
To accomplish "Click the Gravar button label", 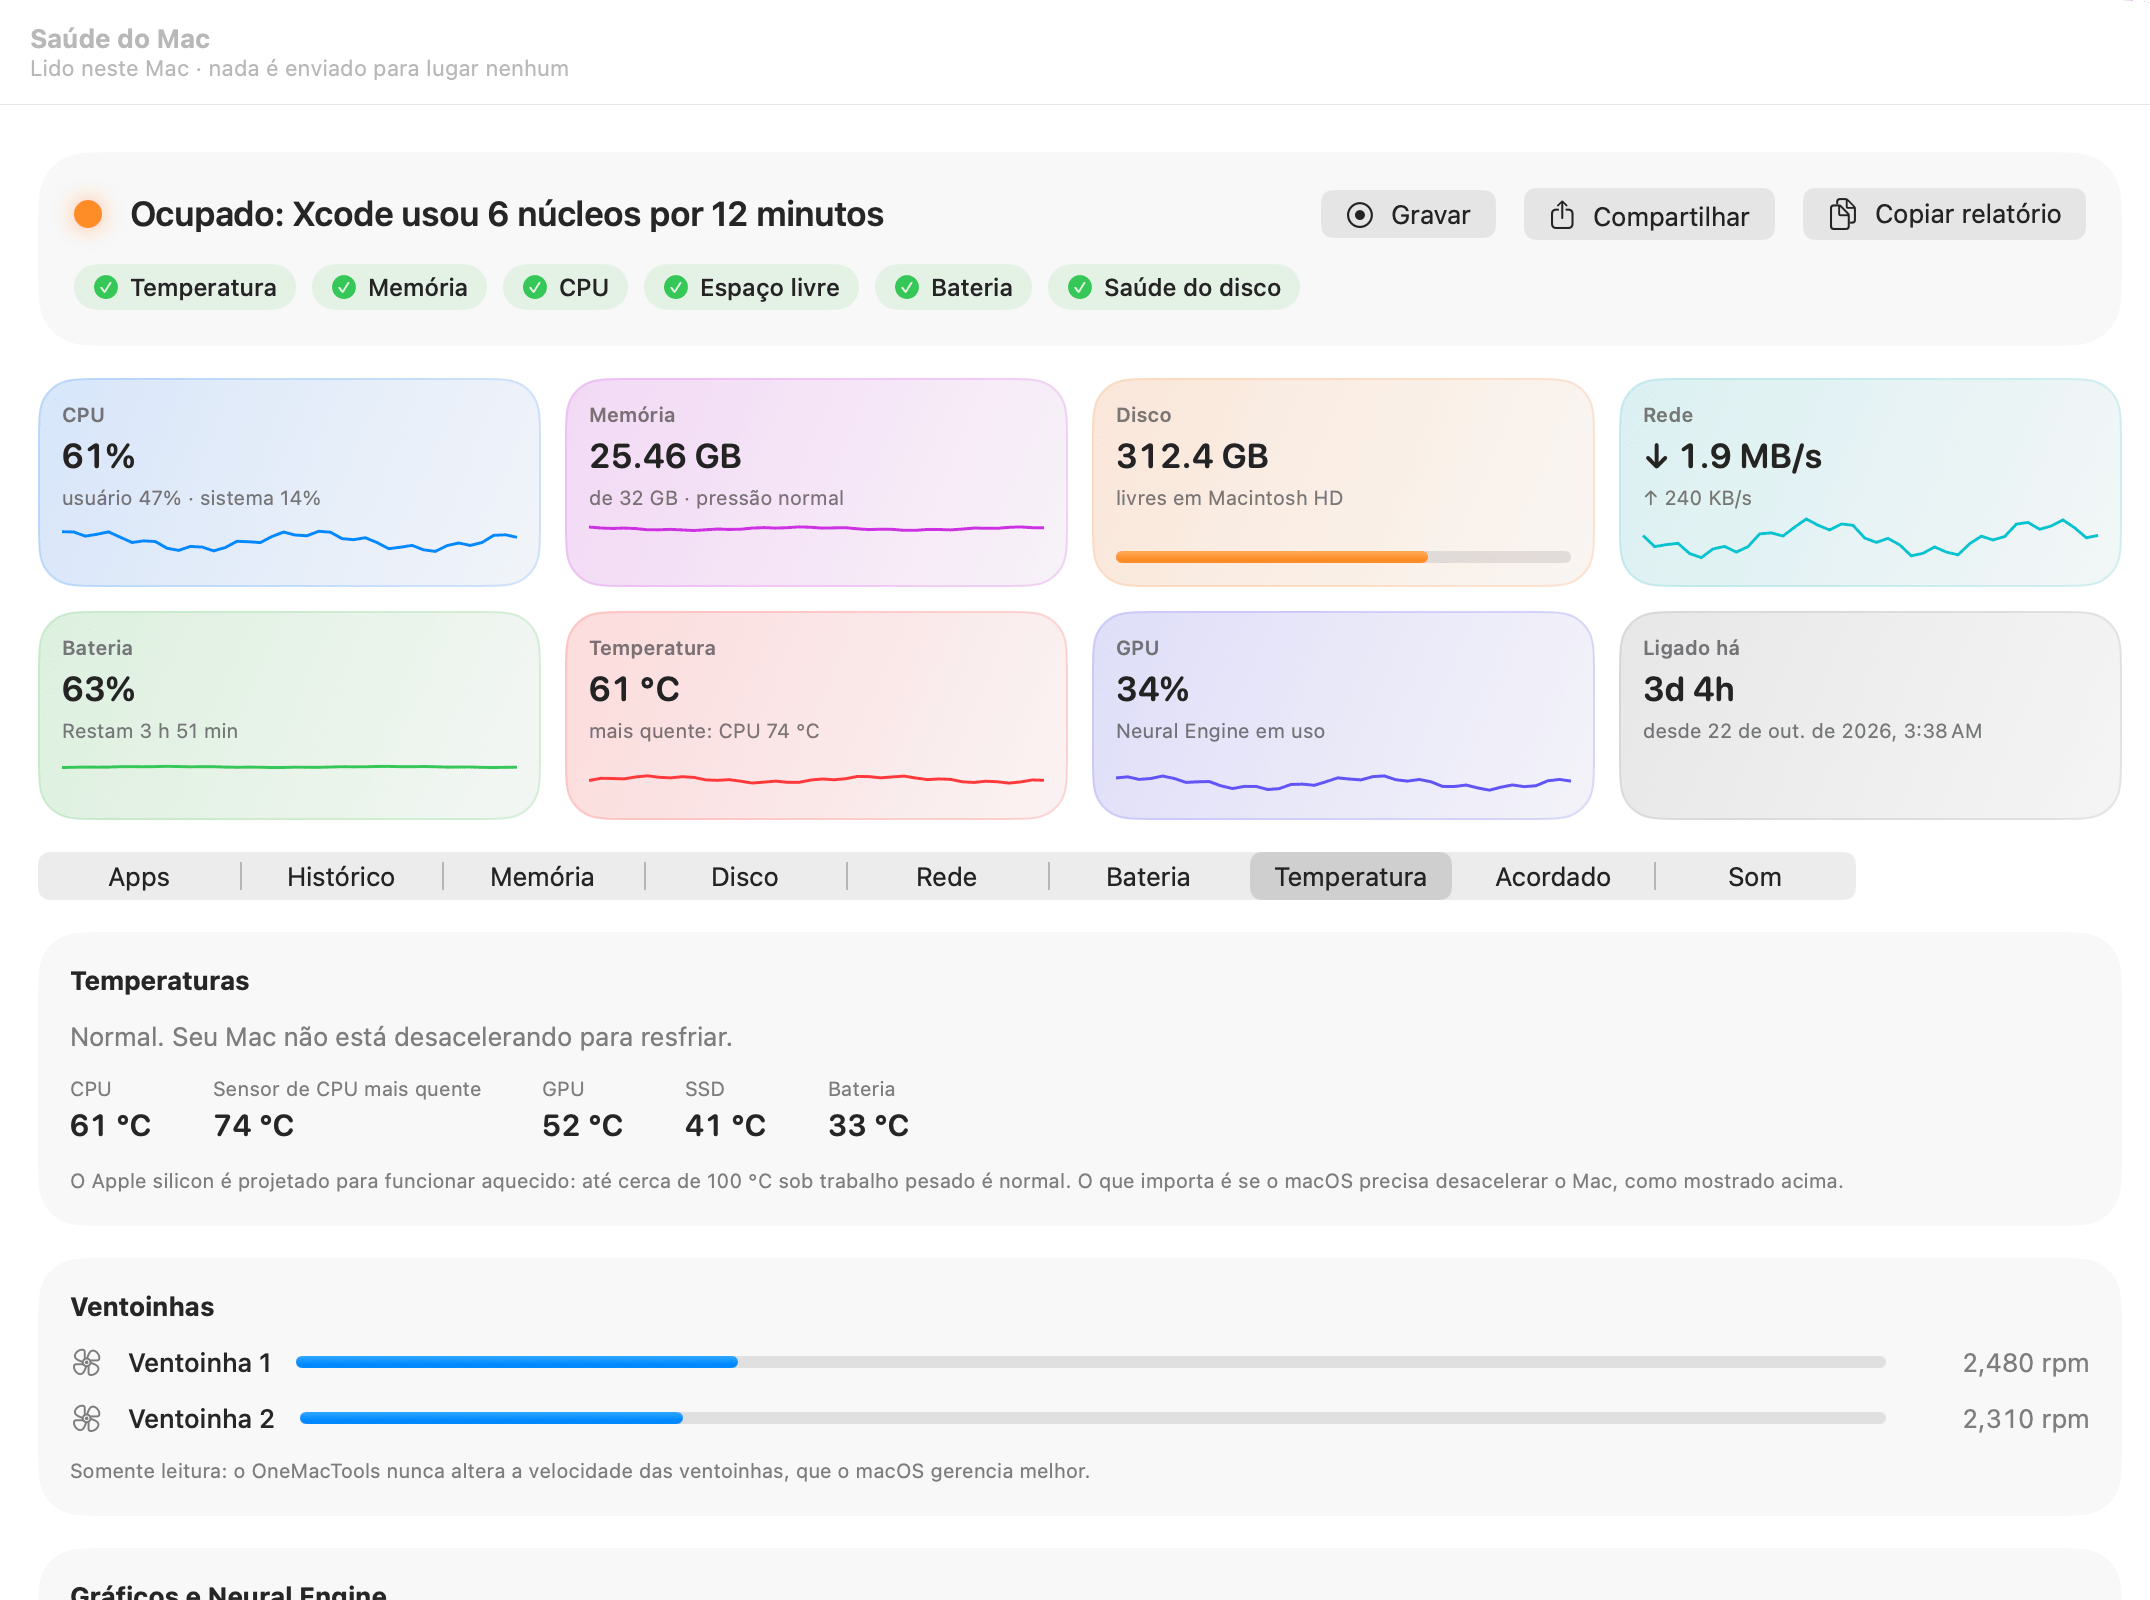I will 1431,215.
